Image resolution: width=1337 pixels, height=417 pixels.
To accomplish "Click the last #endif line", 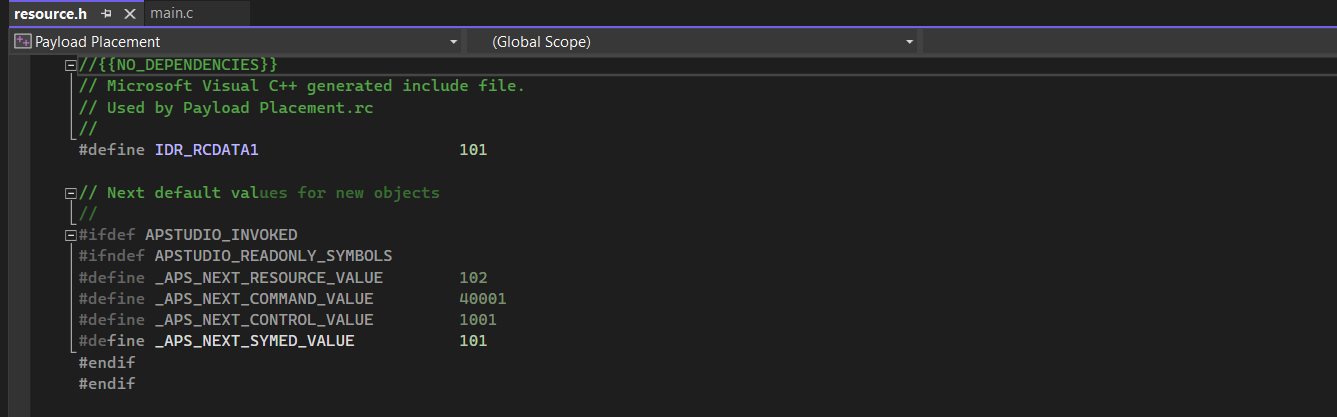I will coord(106,384).
